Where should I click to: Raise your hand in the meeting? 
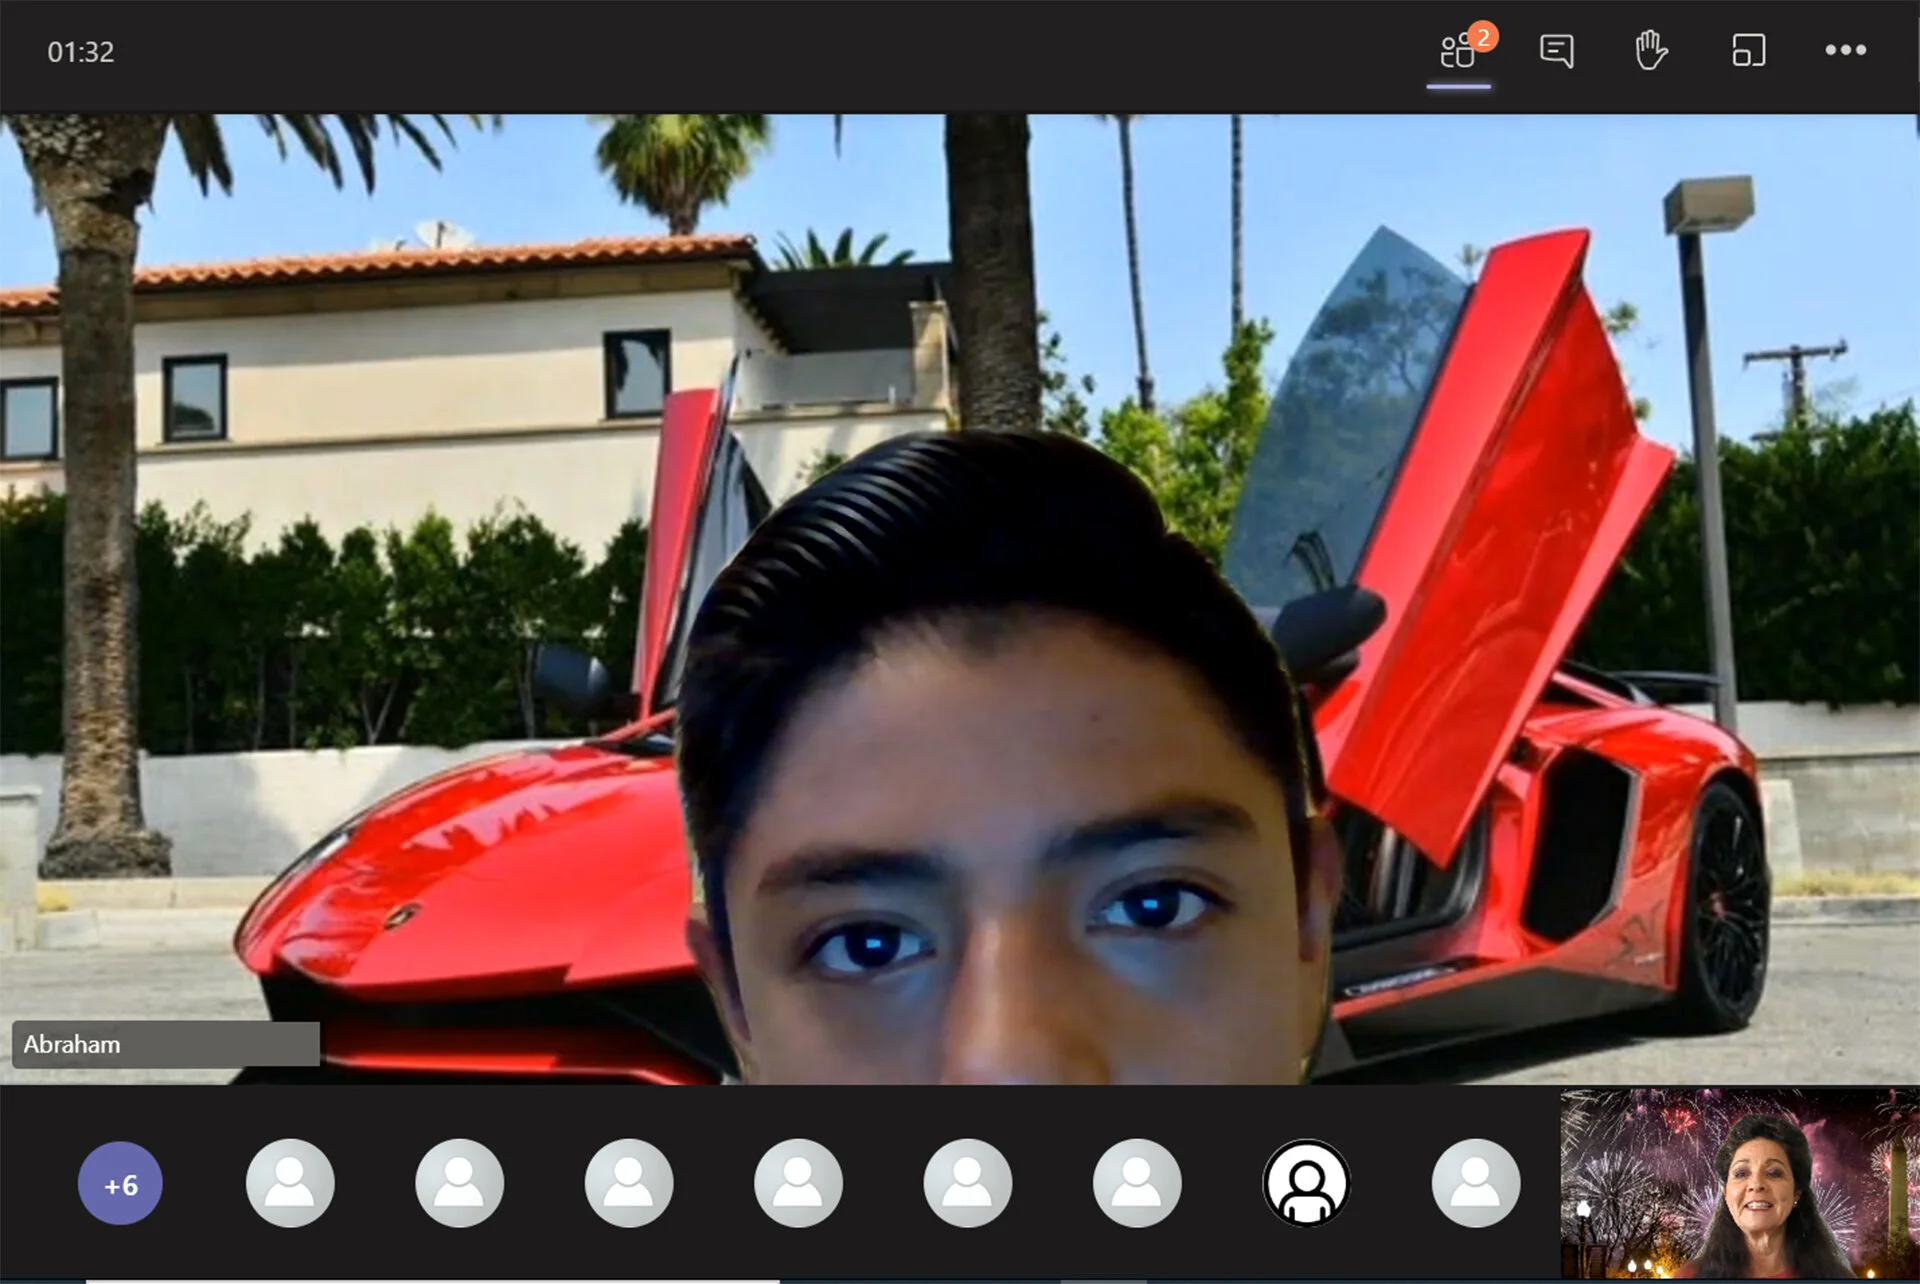coord(1651,51)
